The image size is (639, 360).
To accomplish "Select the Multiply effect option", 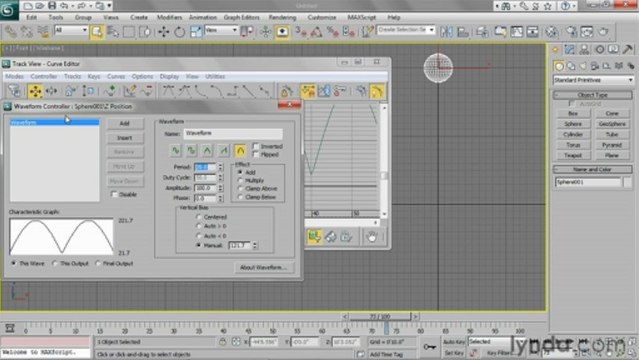I will [240, 180].
